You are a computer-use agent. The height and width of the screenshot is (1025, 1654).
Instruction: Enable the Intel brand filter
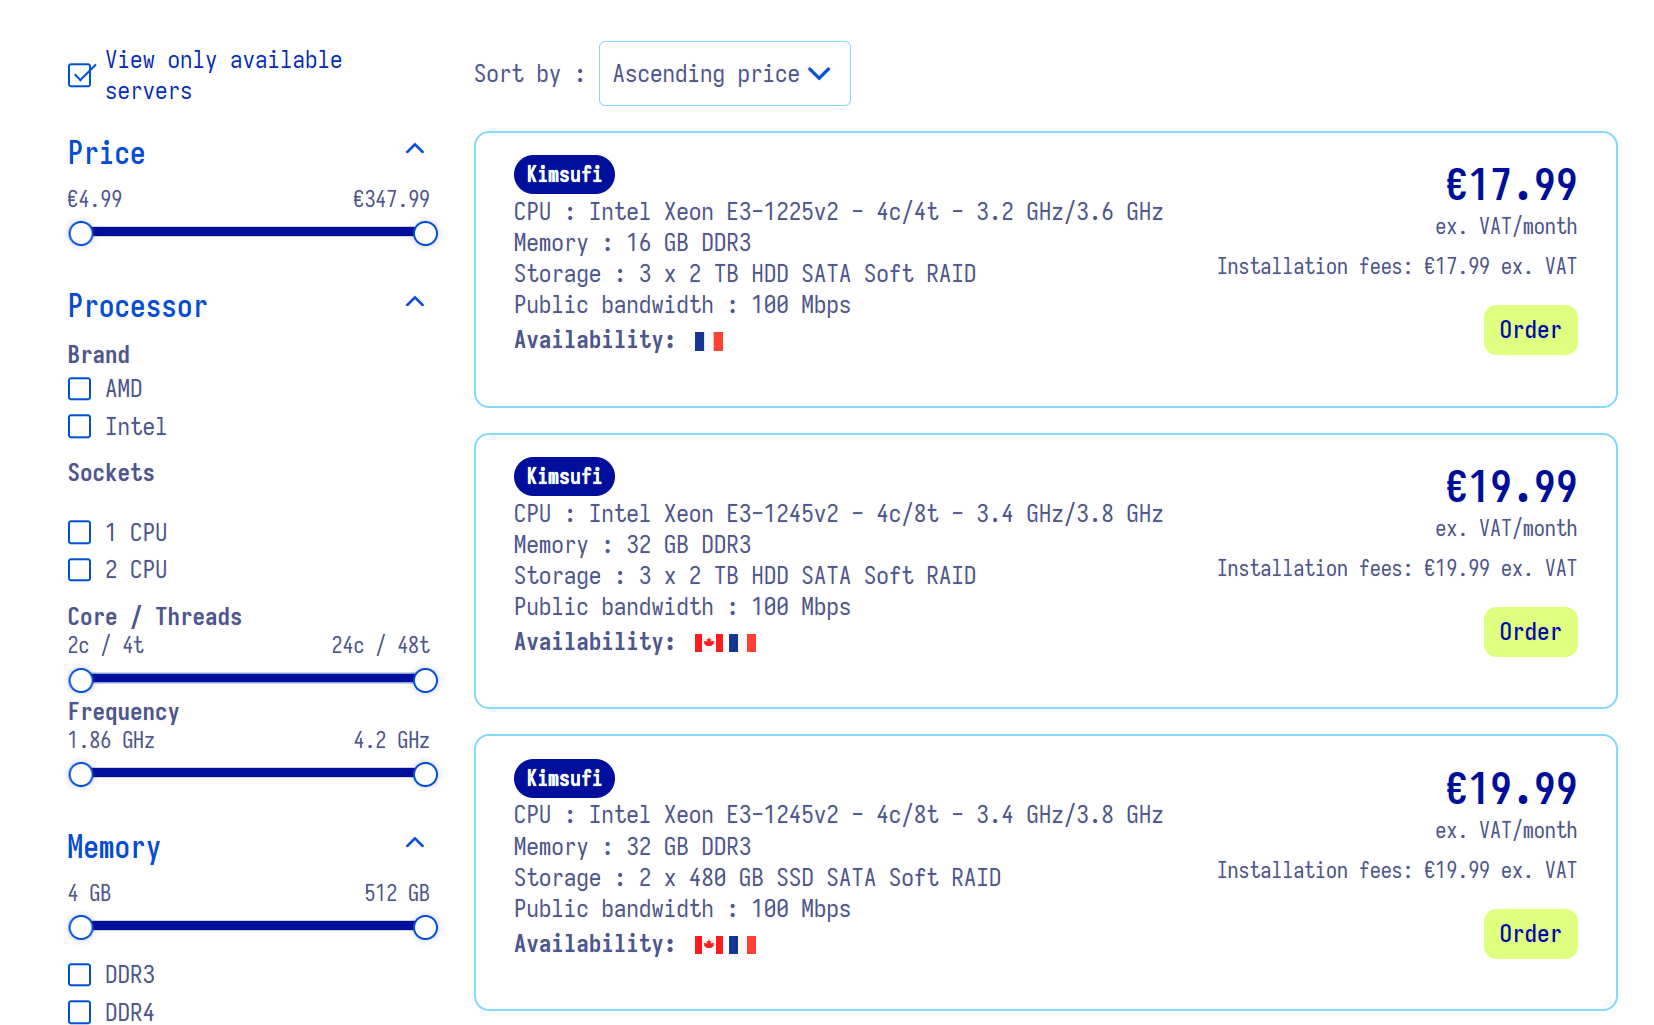(x=80, y=427)
